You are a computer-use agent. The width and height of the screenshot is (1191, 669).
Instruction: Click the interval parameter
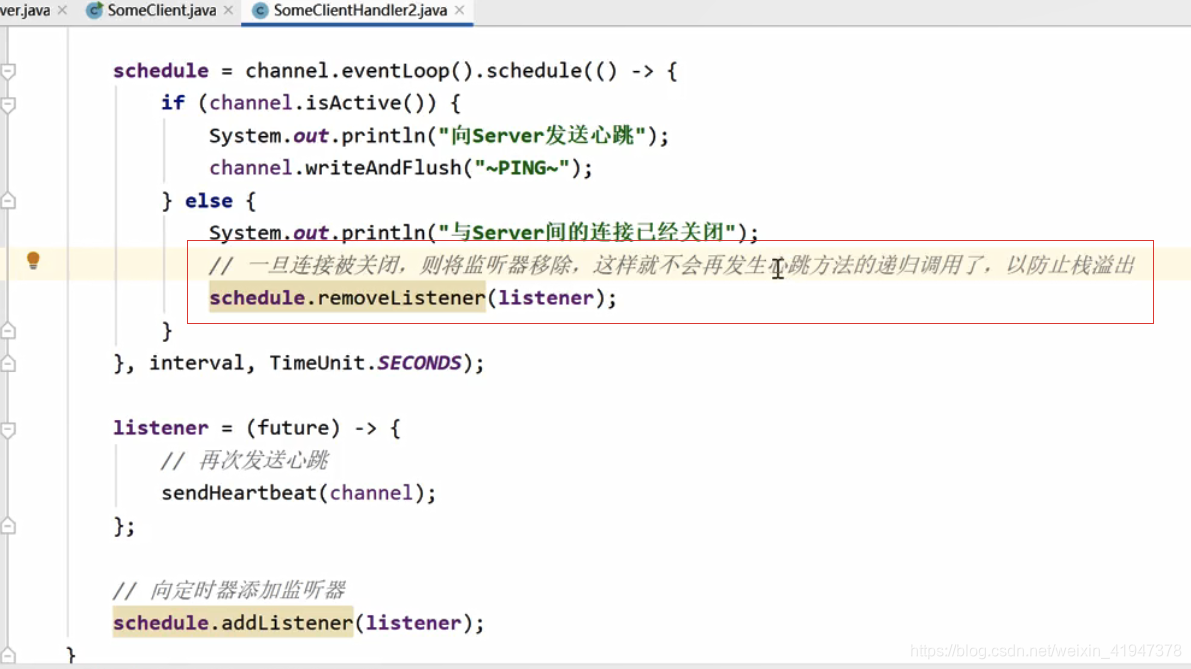point(197,363)
